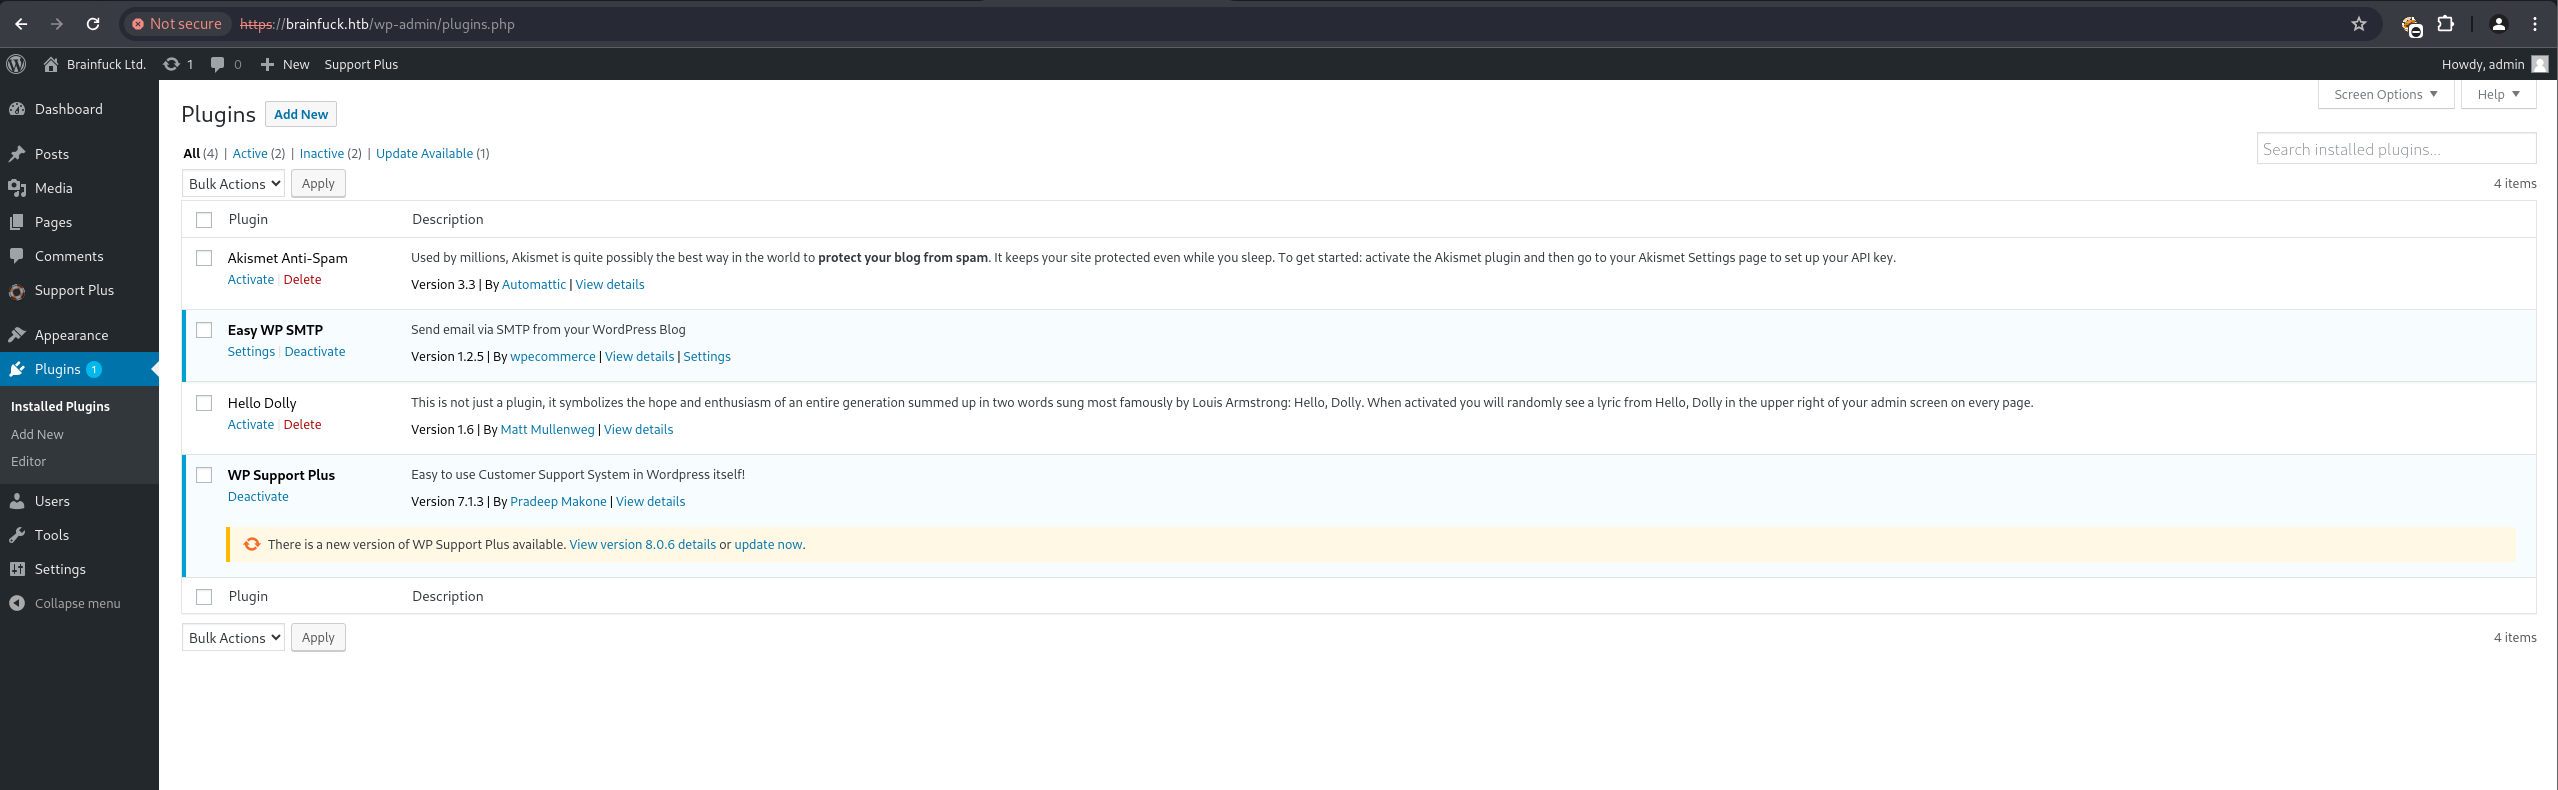Open the updates icon in admin bar

[x=172, y=64]
